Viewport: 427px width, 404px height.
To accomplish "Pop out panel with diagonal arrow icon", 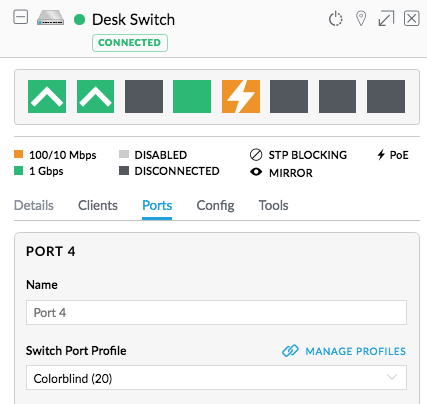I will pos(386,18).
